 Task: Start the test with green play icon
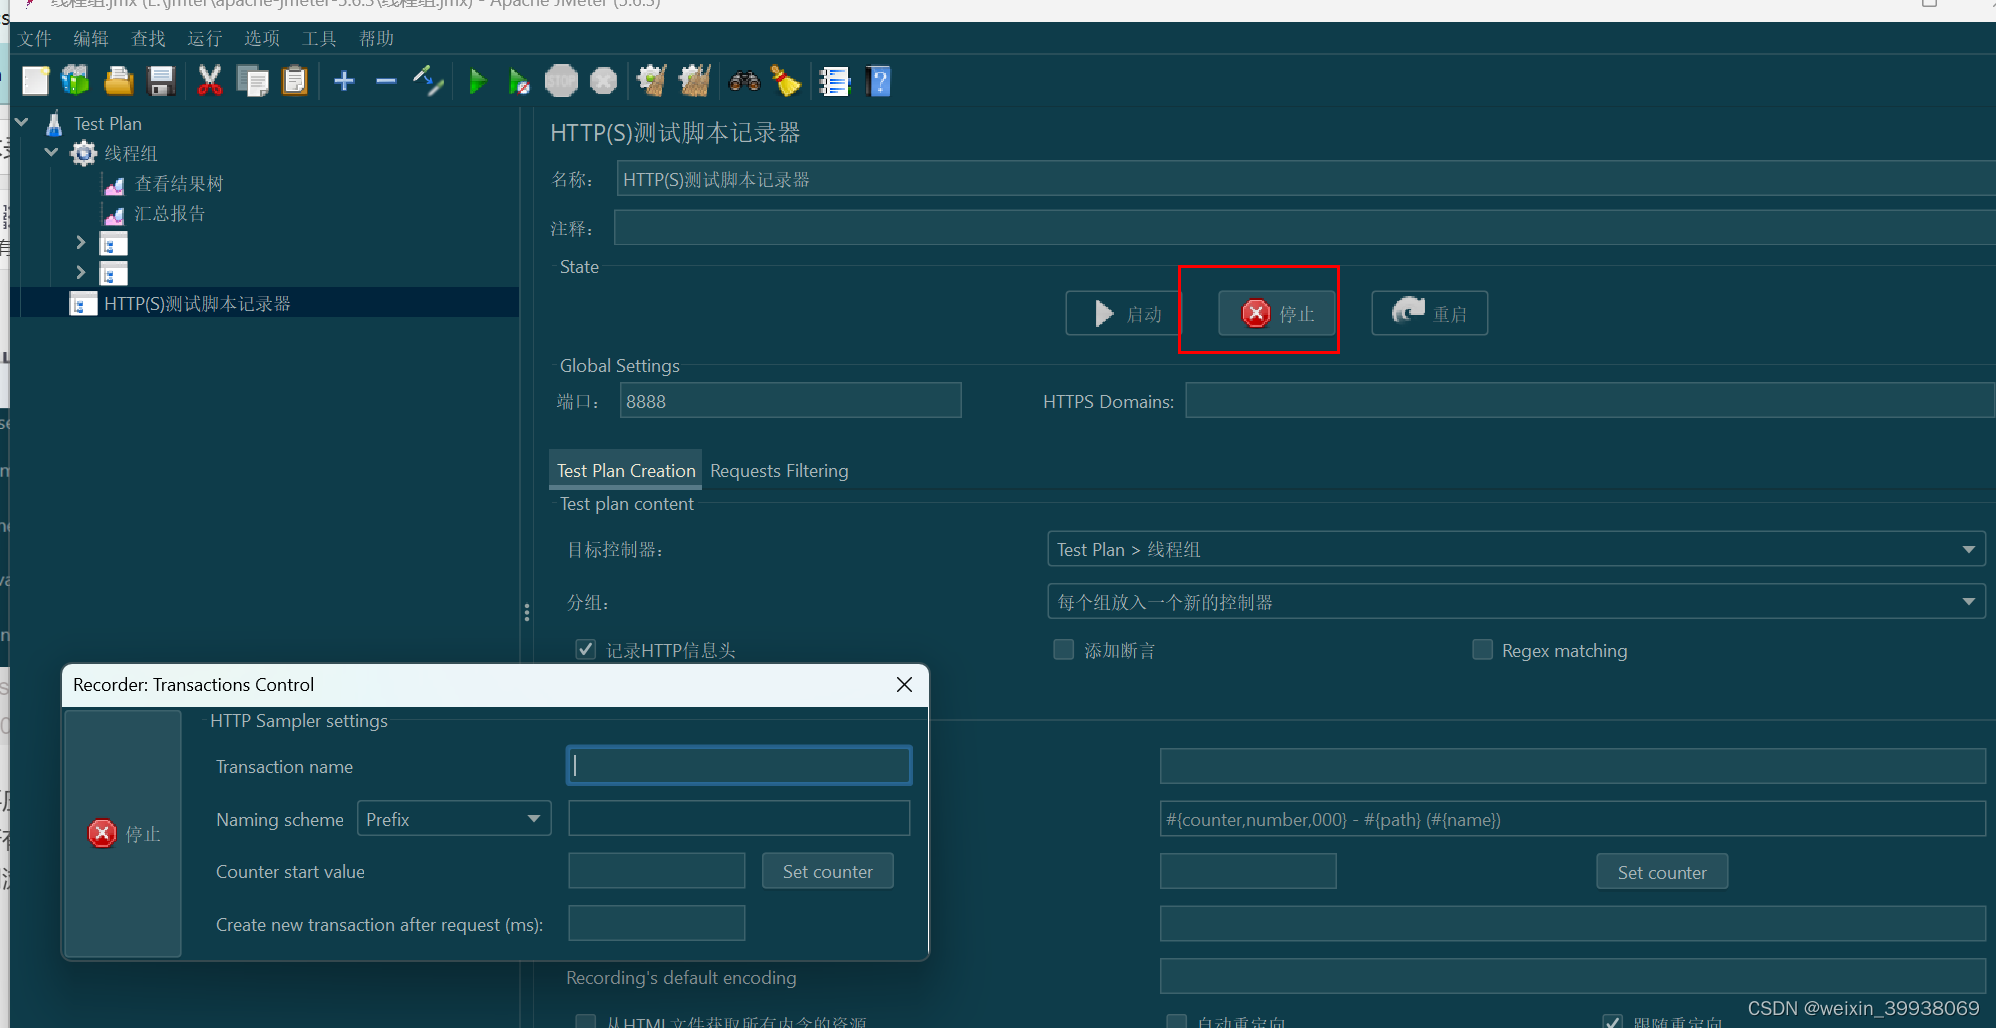[x=478, y=81]
